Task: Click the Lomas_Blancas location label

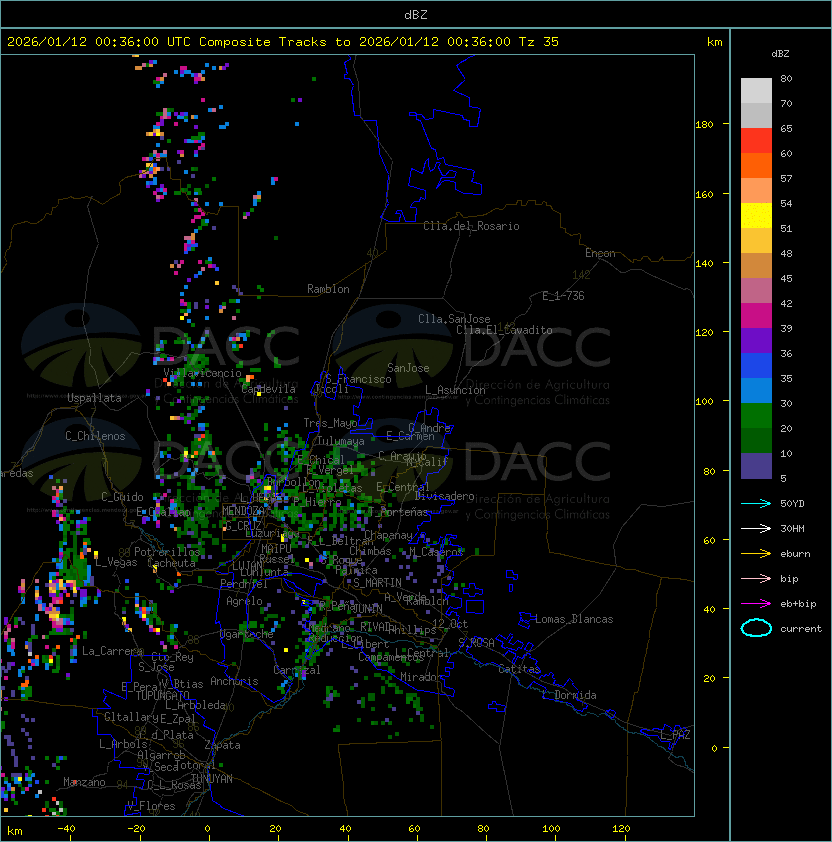Action: tap(573, 619)
